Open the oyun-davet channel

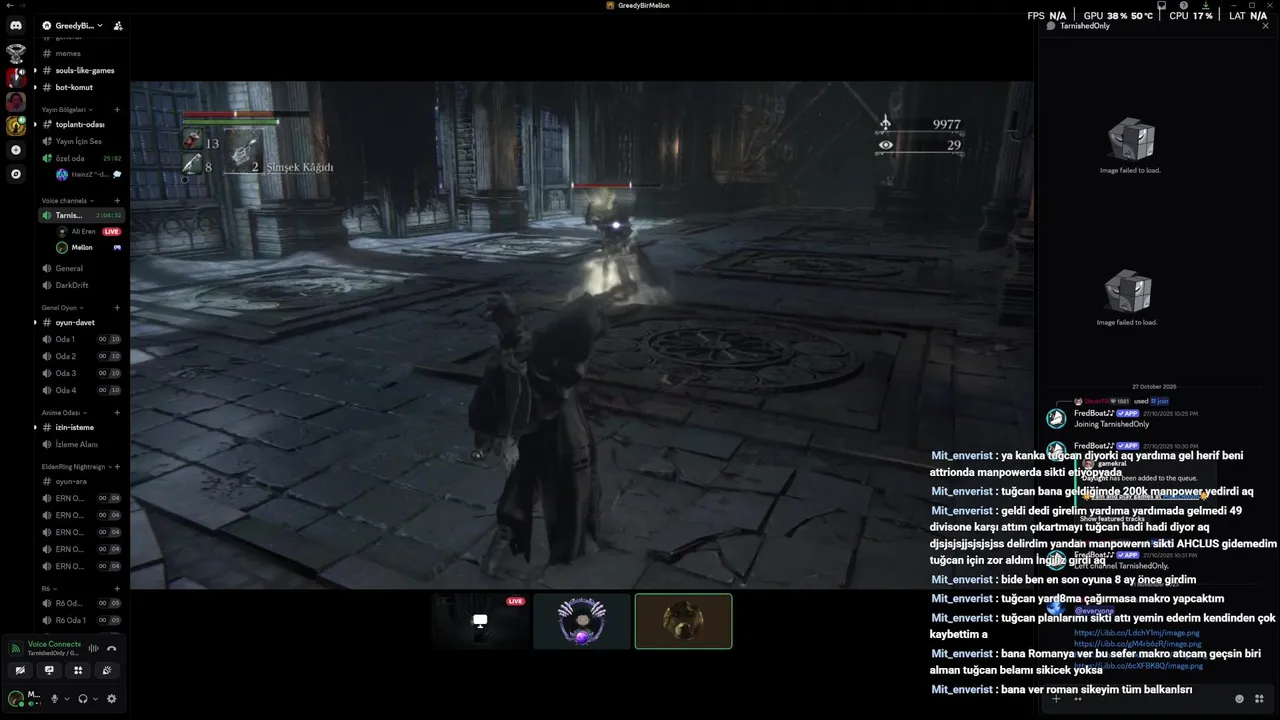[80, 322]
